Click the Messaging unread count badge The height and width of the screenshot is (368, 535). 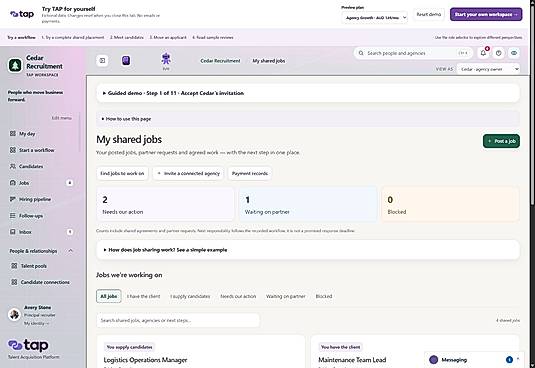tap(509, 359)
